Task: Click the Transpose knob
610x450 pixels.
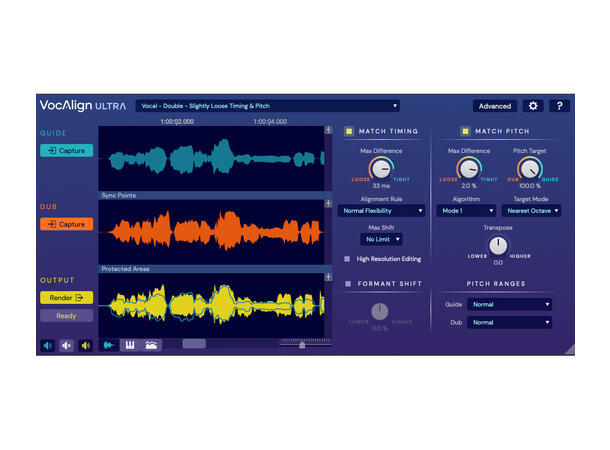Action: 498,245
